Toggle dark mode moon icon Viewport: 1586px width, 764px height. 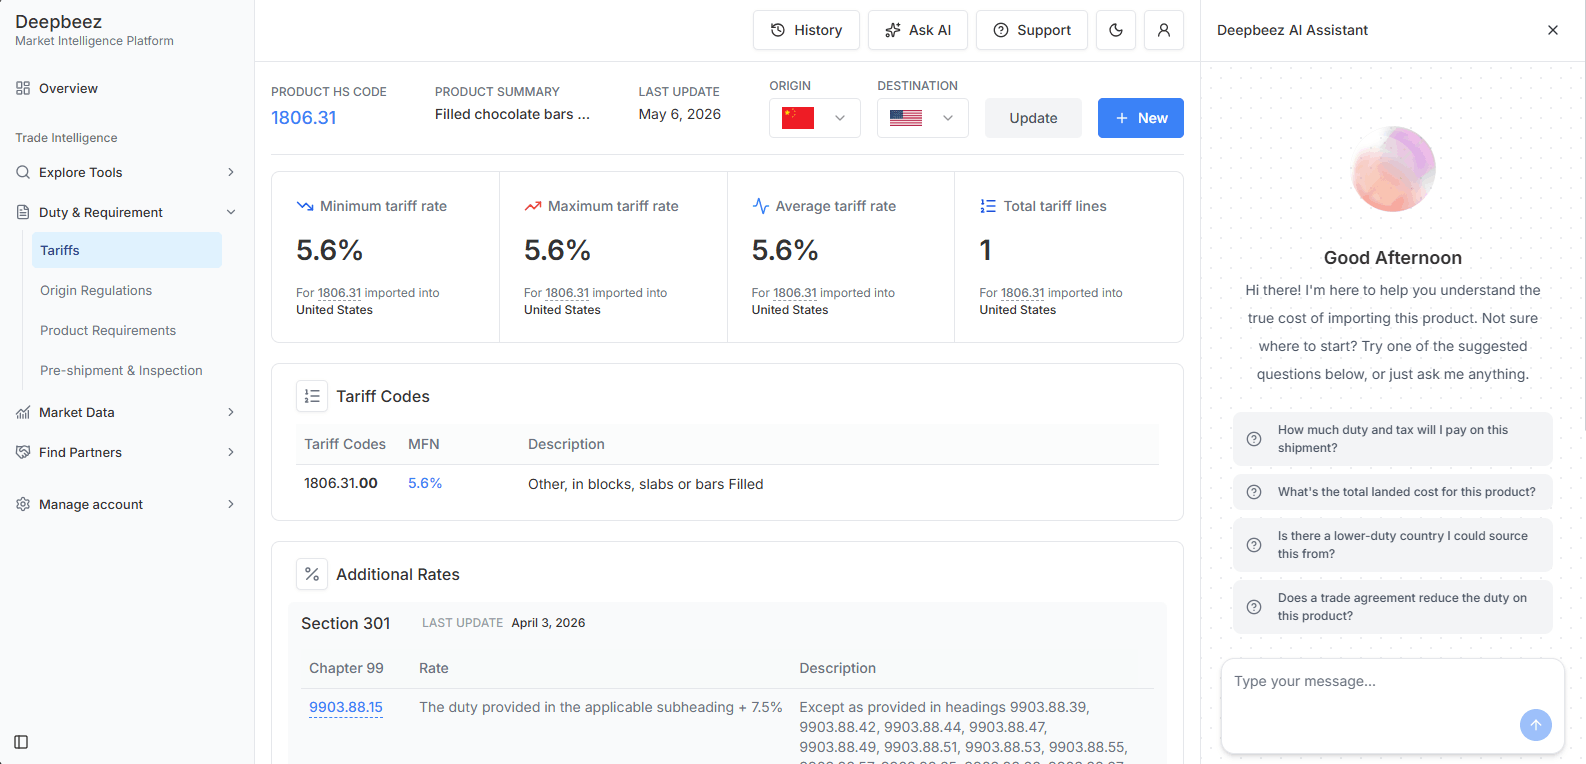(1116, 30)
